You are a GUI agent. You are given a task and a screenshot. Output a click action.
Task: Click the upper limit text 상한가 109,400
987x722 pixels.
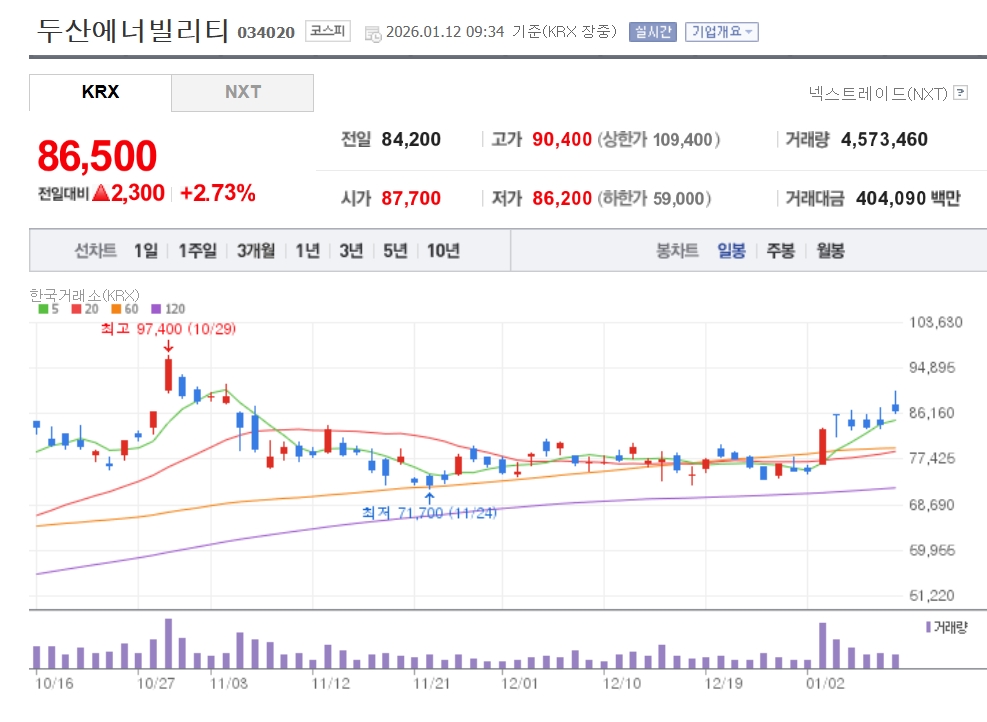(658, 139)
